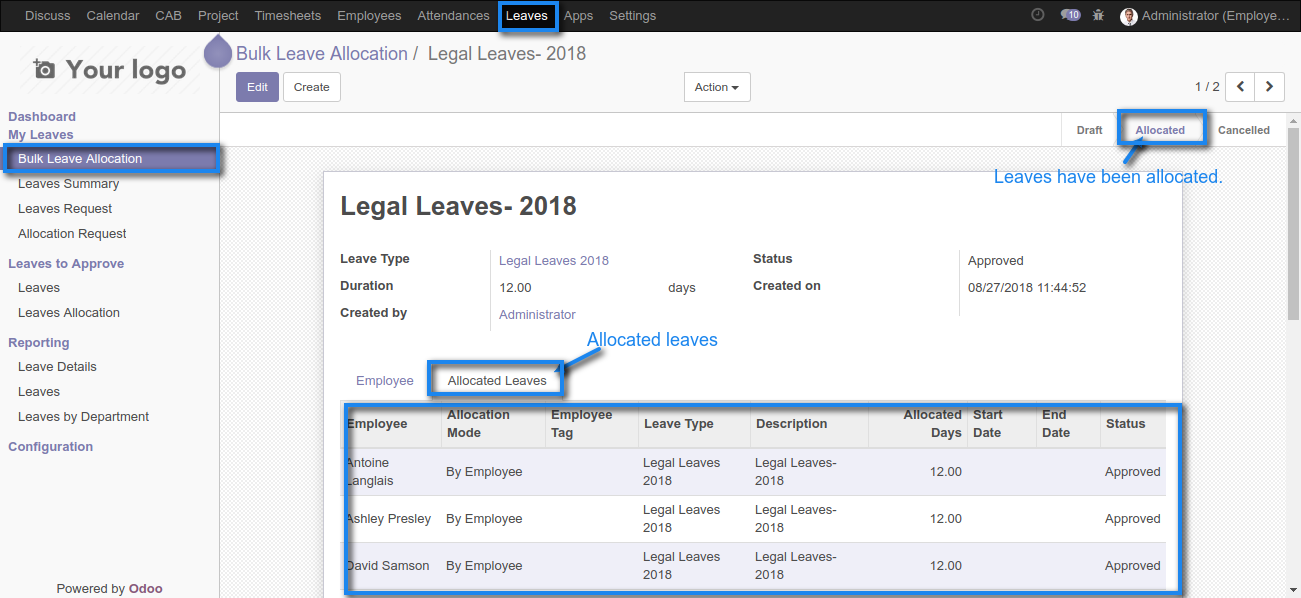
Task: Open the debug bug icon
Action: 1099,15
